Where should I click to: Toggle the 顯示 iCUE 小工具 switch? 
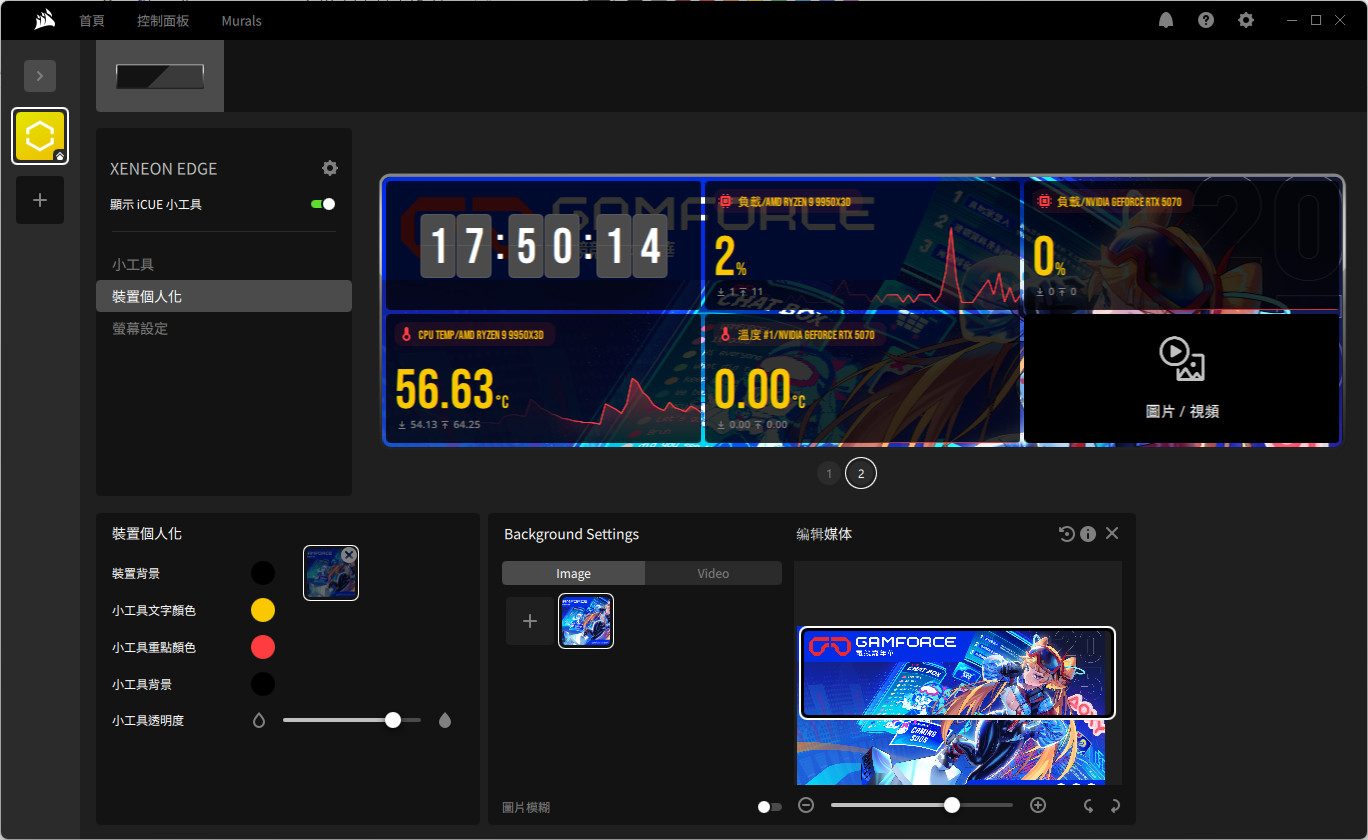(323, 204)
